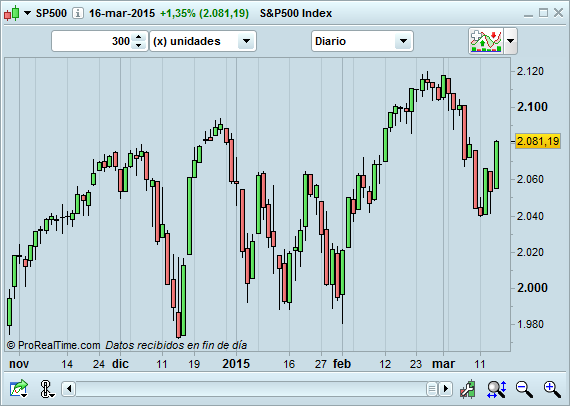Click the 2.081,19 price label
The image size is (570, 406).
(x=538, y=141)
